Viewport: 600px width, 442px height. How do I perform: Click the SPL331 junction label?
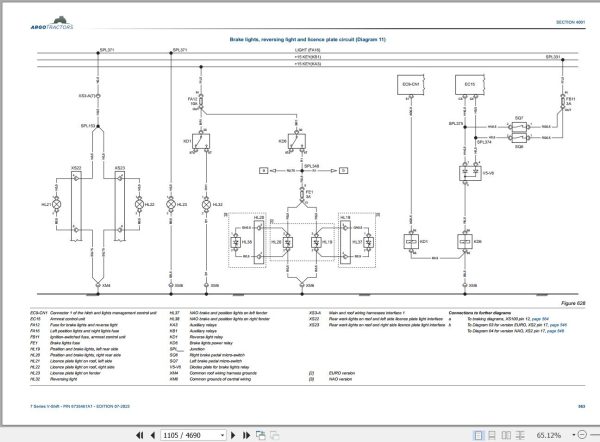tap(553, 57)
